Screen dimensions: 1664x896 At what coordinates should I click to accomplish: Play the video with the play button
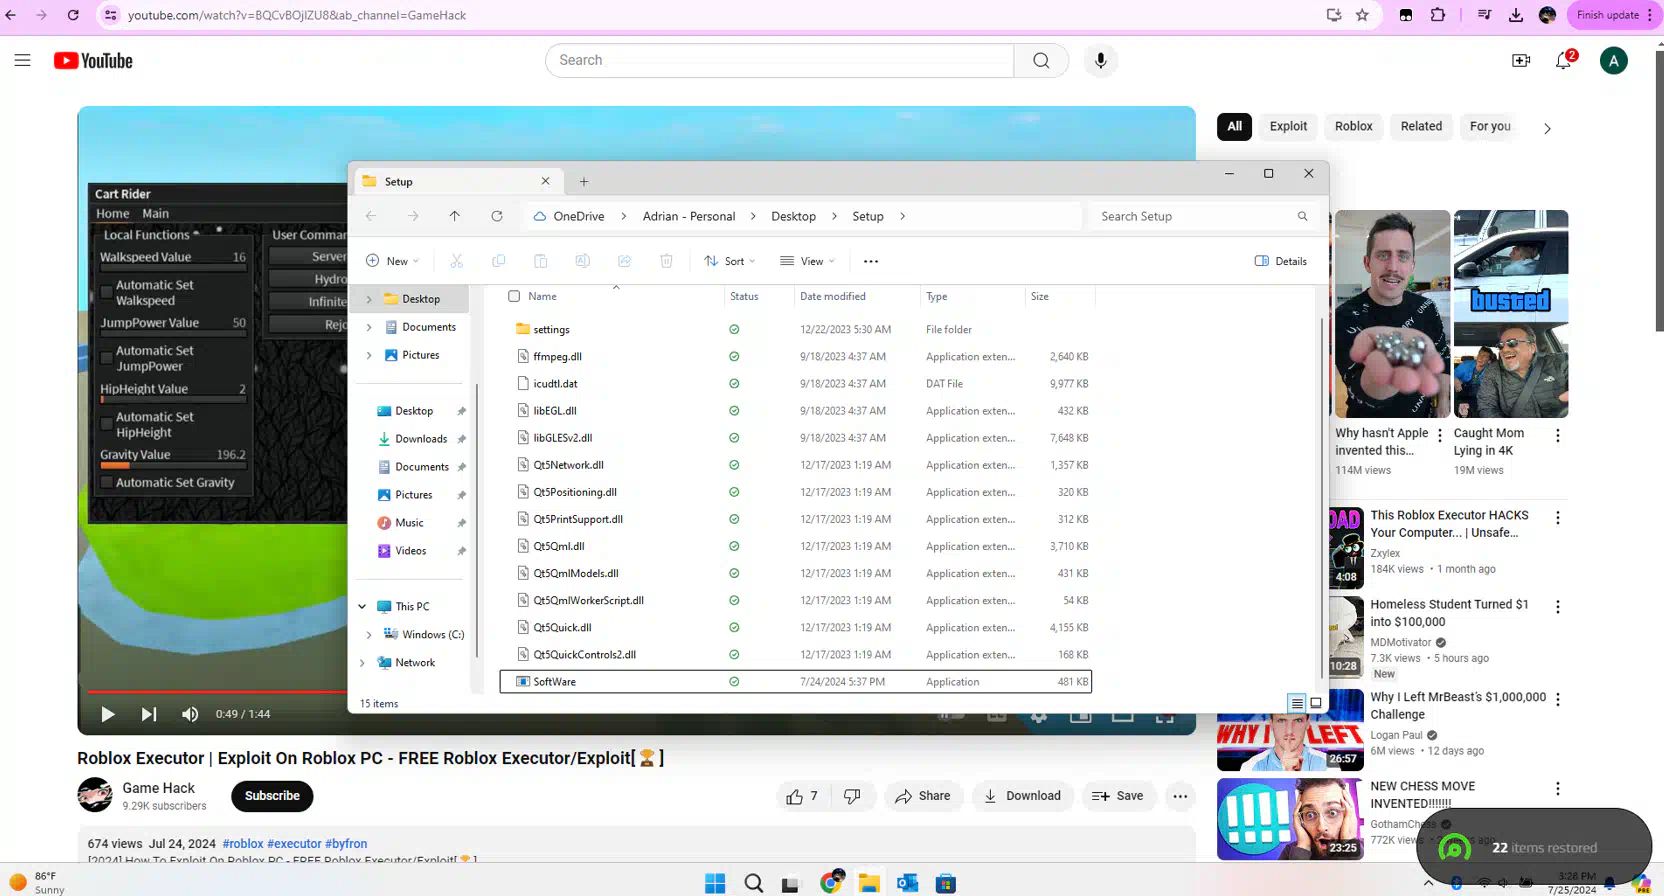(108, 714)
